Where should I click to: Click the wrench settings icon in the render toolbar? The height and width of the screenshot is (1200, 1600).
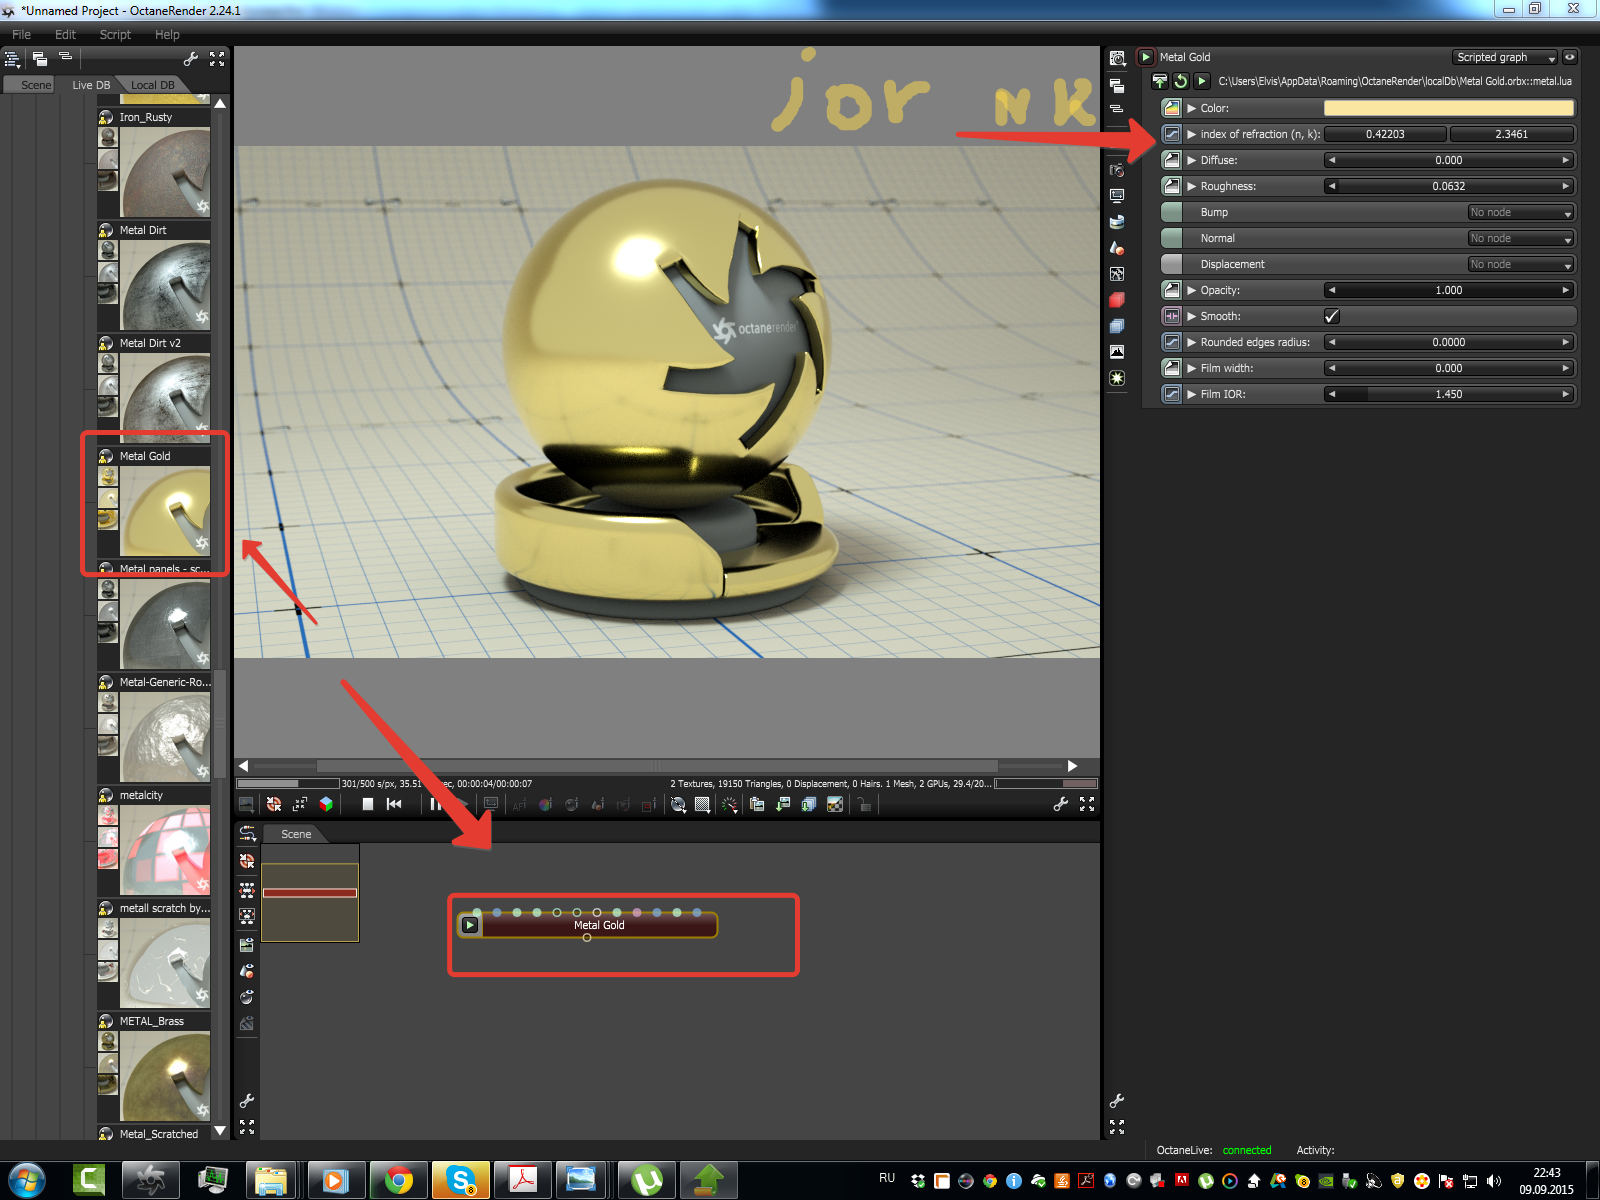1061,804
